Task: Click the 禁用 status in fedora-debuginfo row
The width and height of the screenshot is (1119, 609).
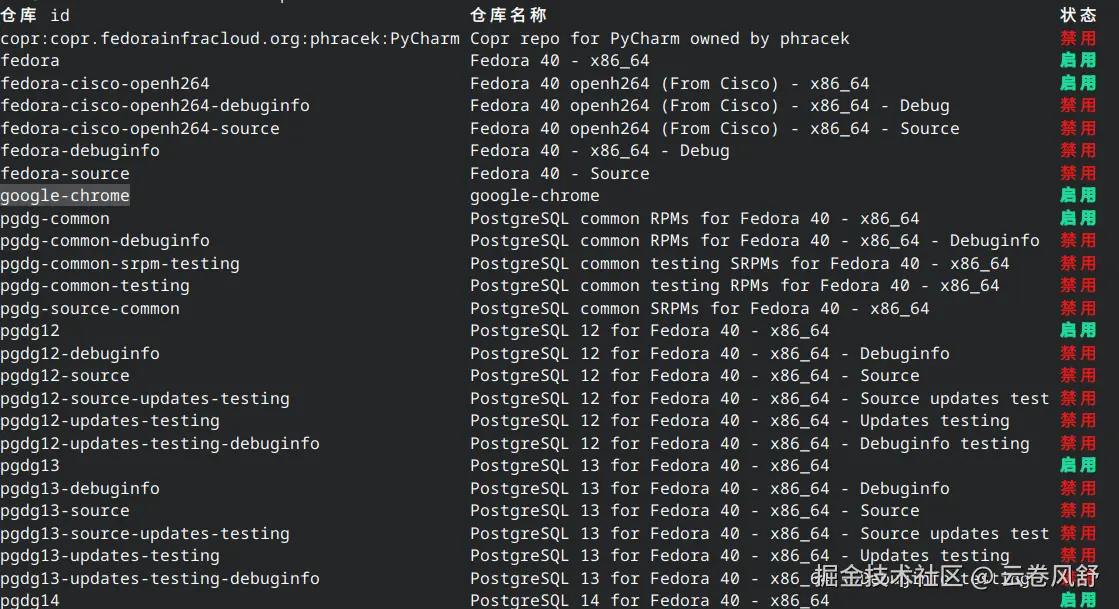Action: [1078, 150]
